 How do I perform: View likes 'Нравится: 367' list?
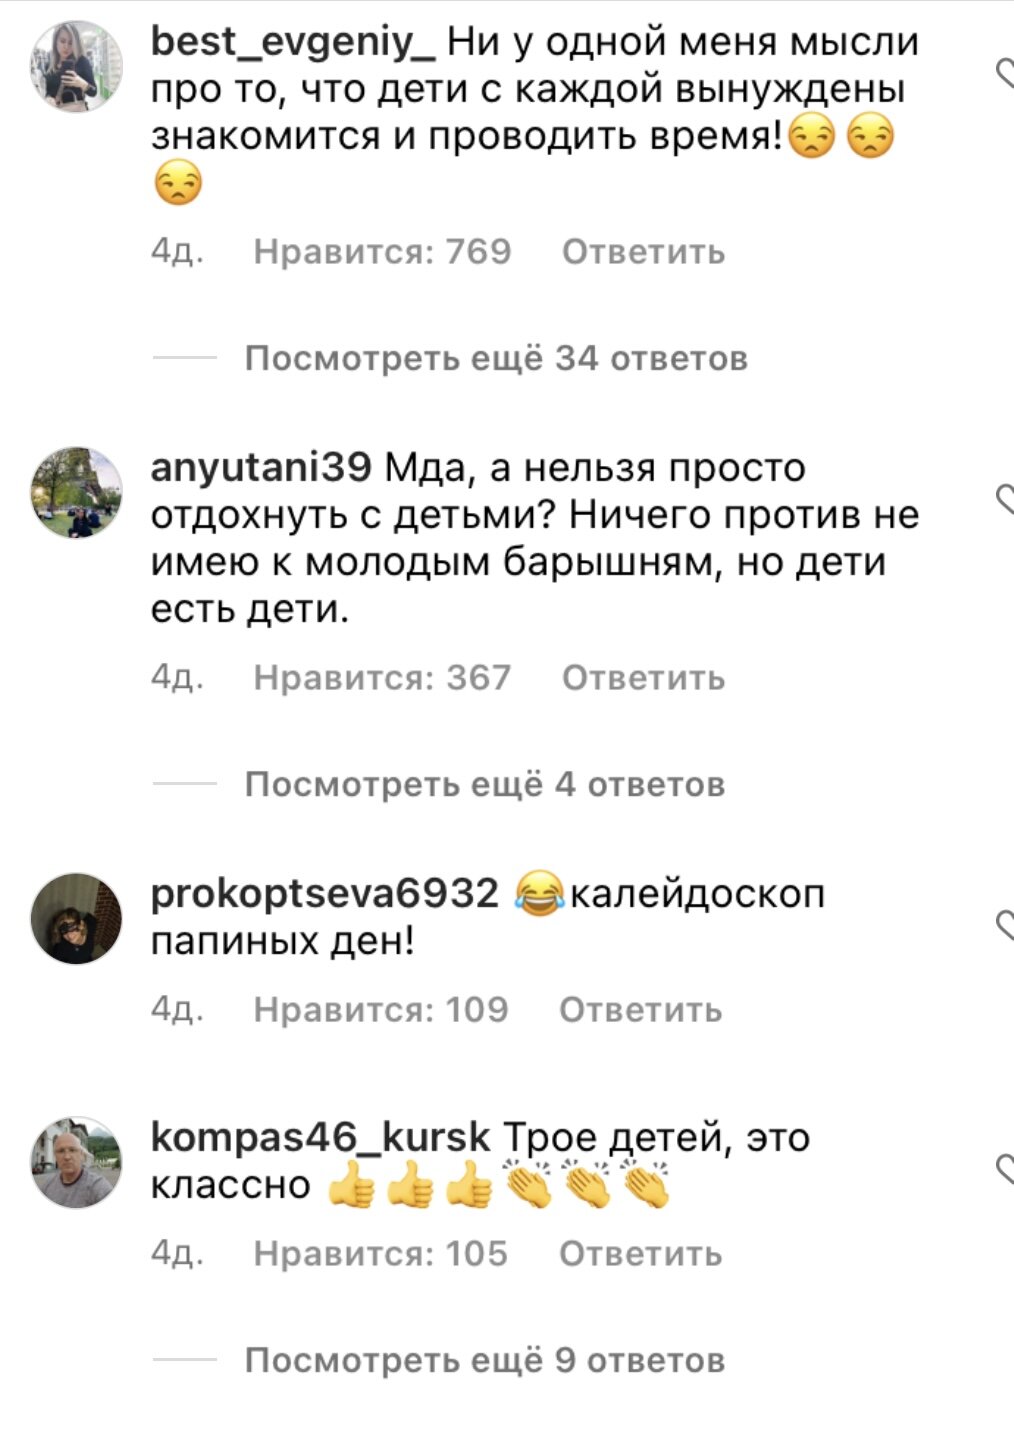coord(382,678)
